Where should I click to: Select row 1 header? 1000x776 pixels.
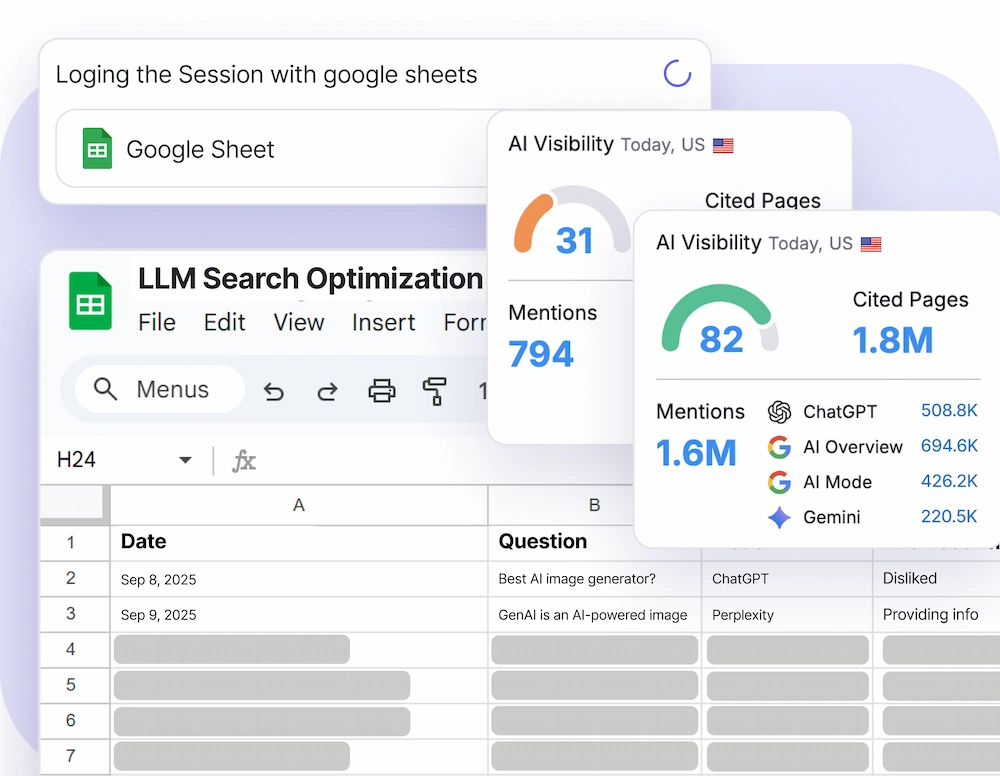[x=75, y=543]
